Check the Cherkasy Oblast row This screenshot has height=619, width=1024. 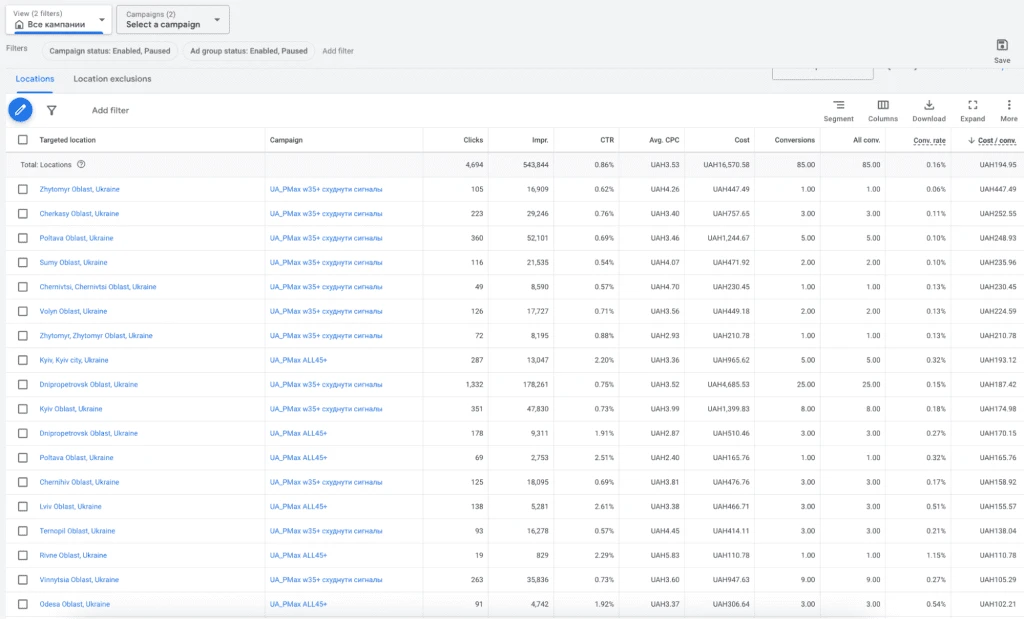click(x=23, y=214)
